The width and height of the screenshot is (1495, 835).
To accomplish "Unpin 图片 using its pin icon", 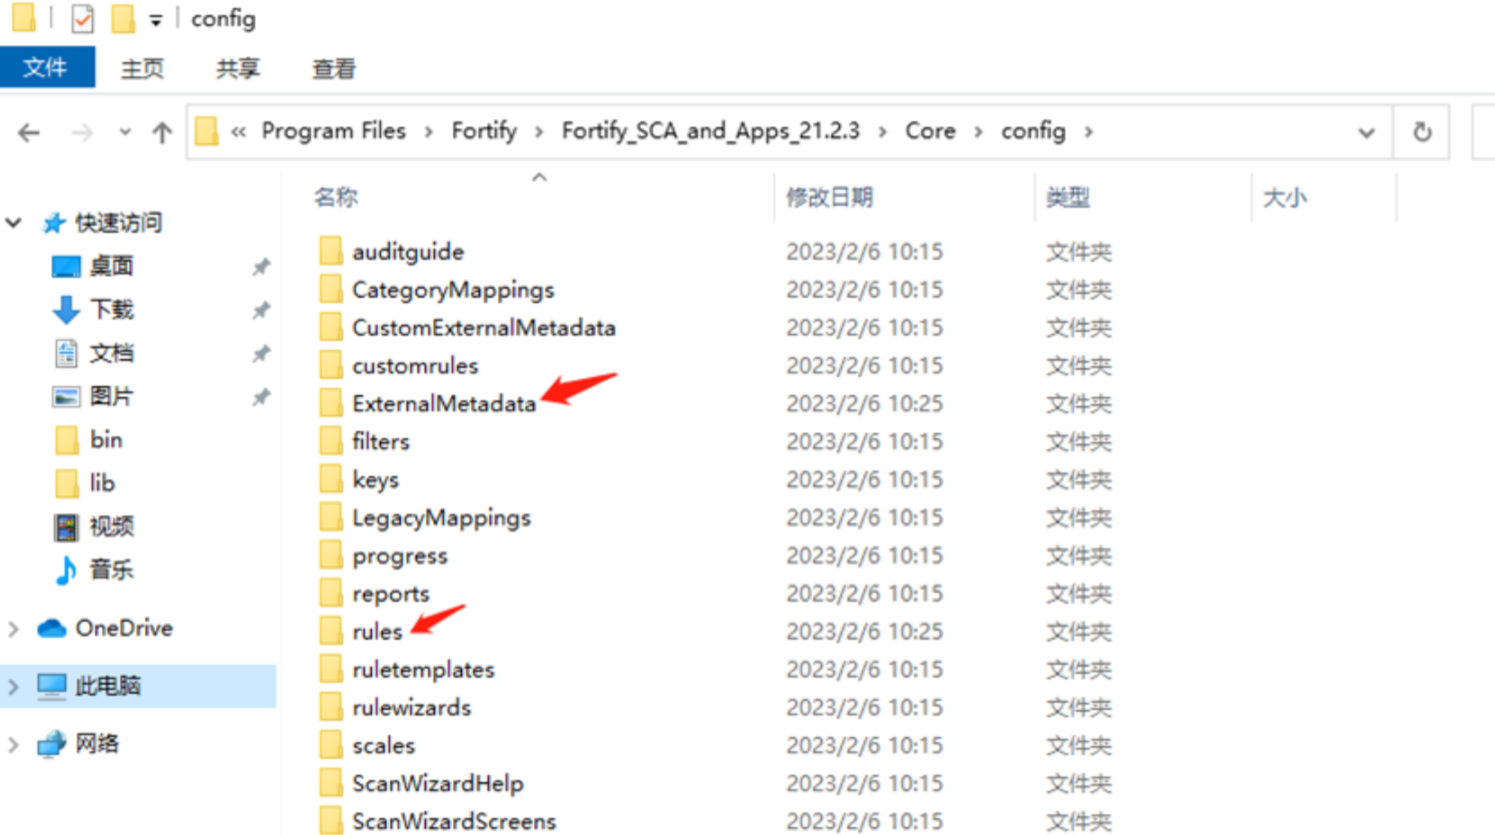I will click(x=261, y=397).
